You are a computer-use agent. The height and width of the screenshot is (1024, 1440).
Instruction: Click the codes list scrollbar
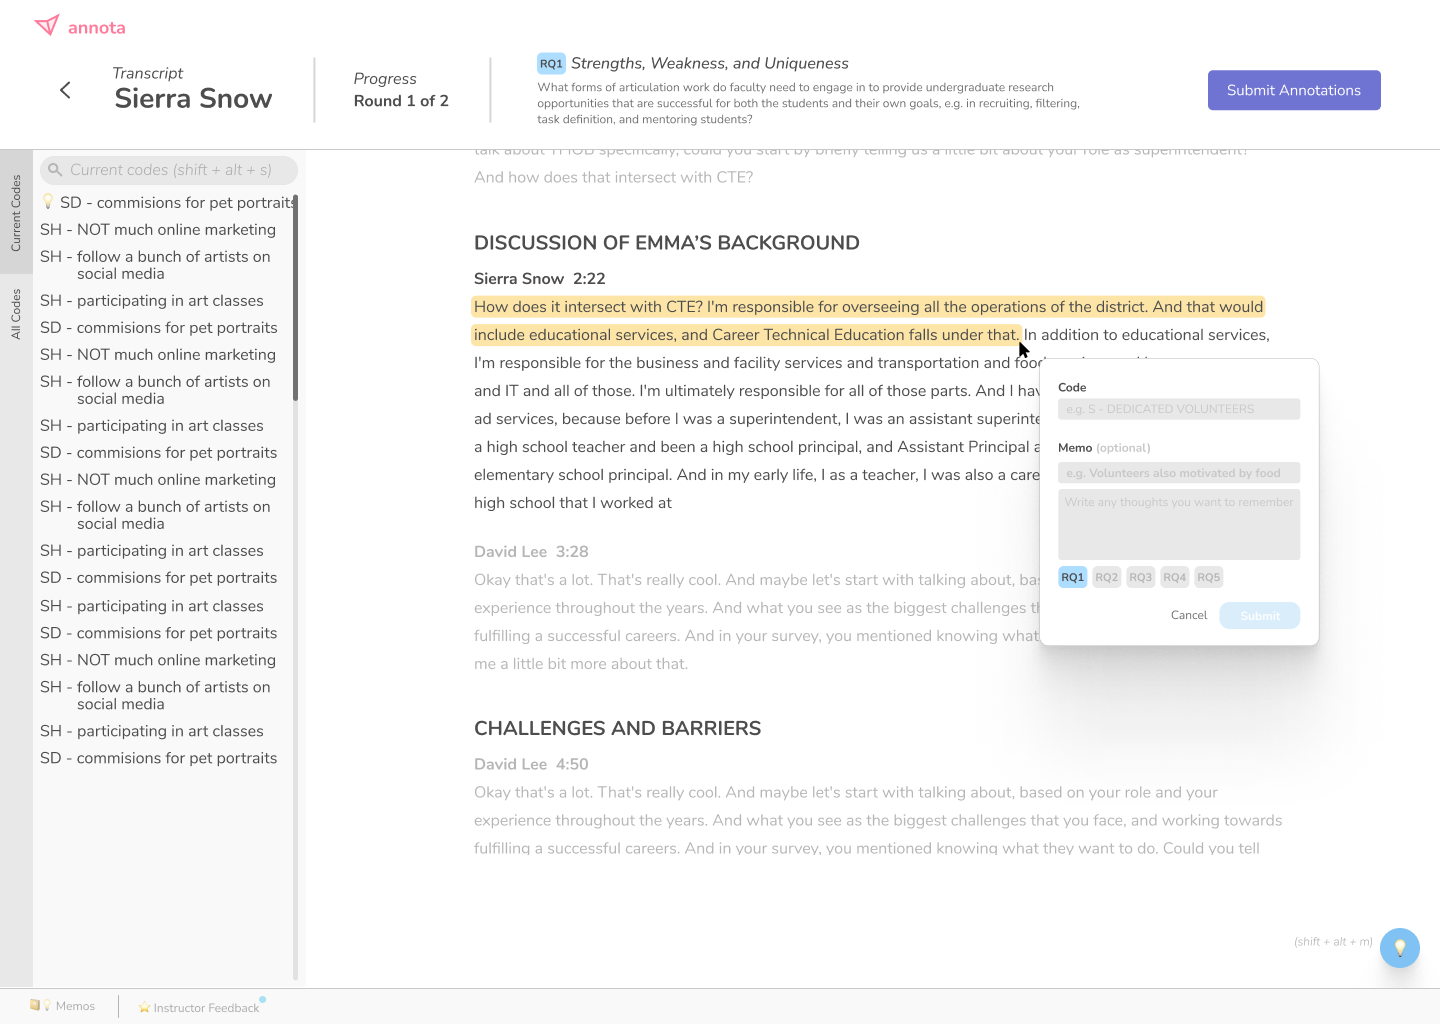tap(295, 300)
